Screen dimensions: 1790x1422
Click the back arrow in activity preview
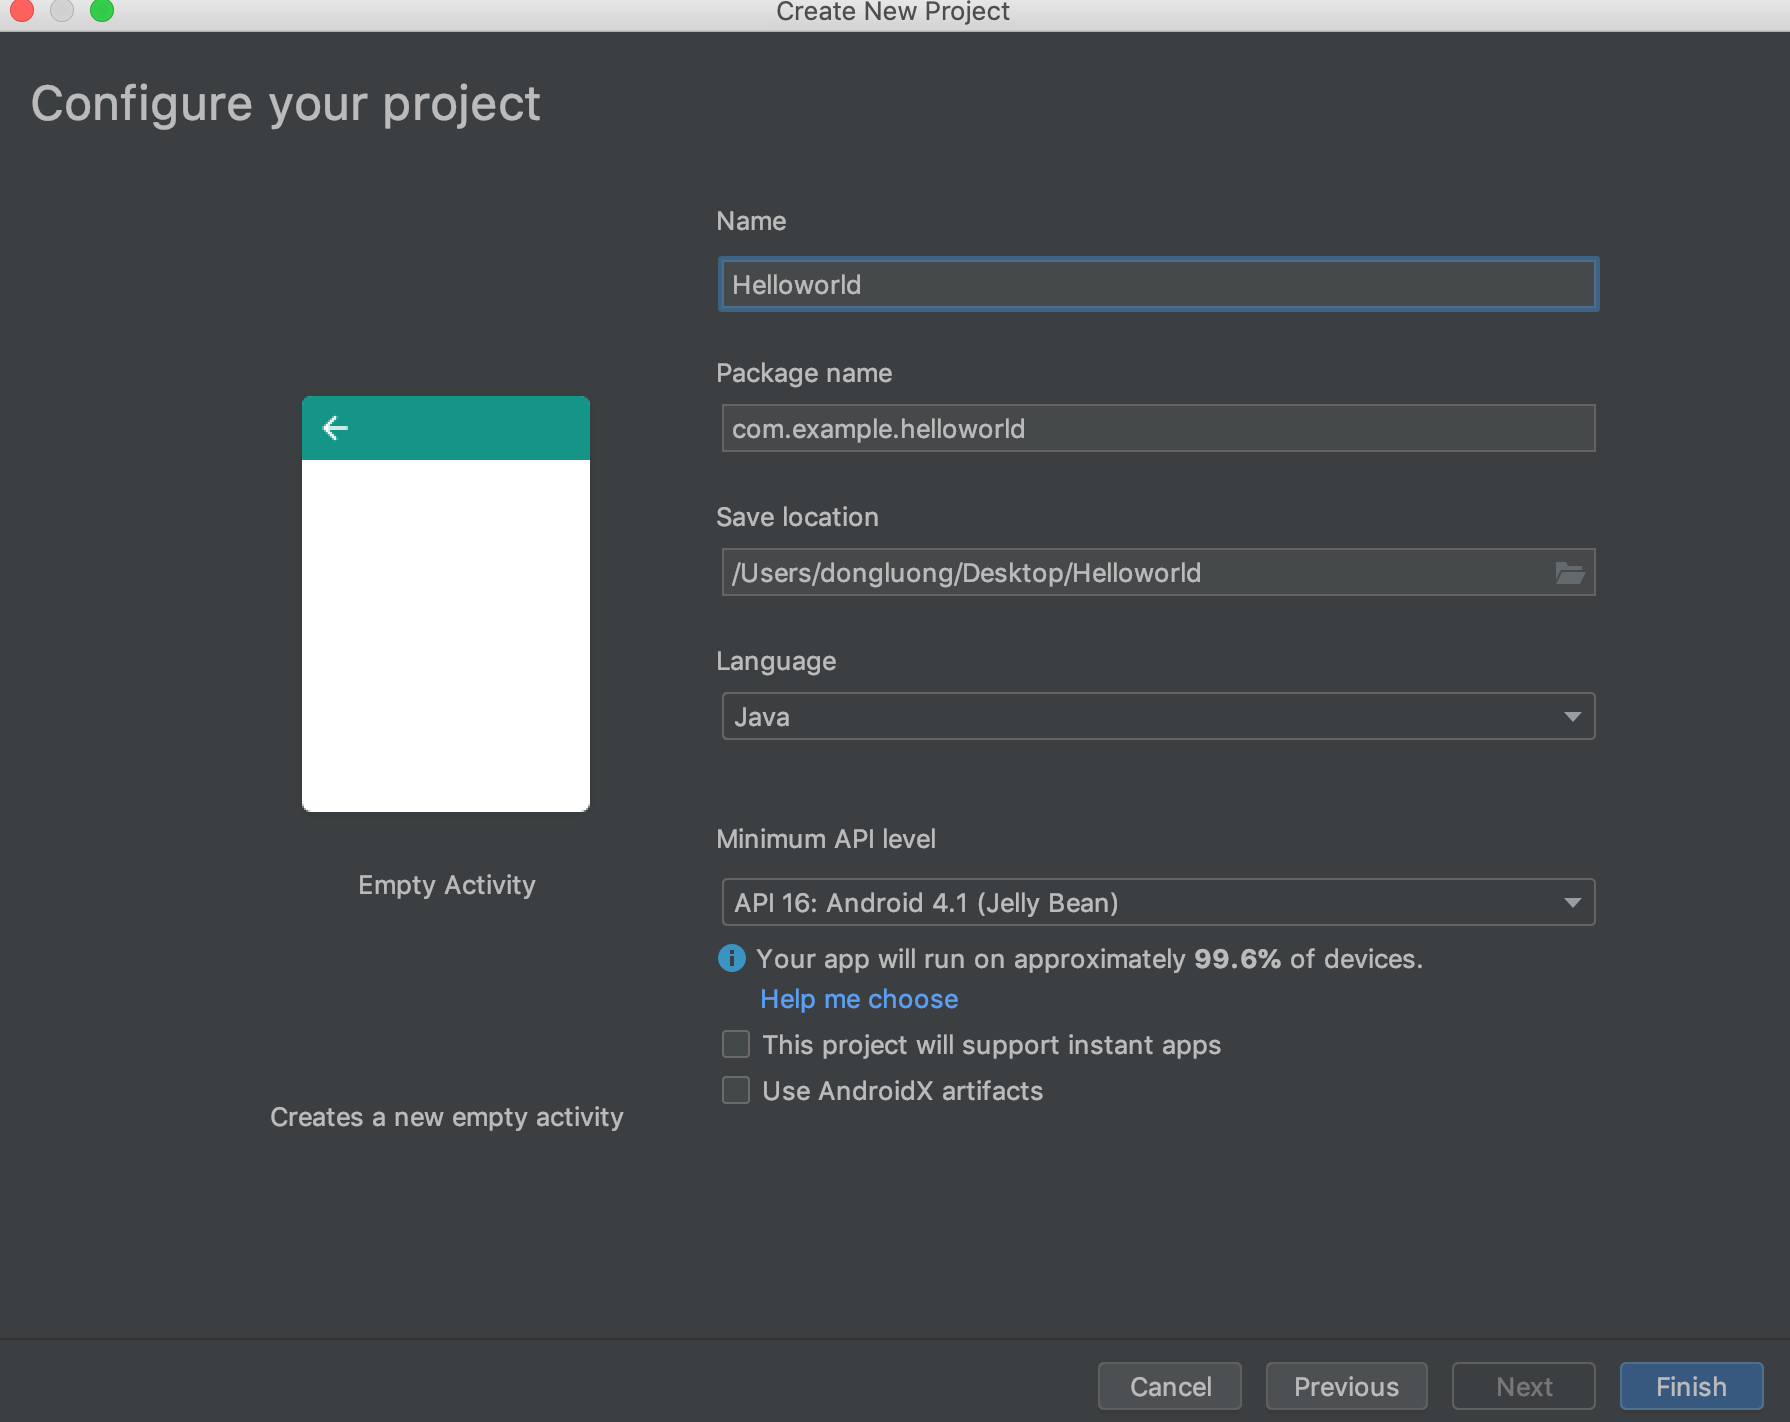tap(335, 428)
